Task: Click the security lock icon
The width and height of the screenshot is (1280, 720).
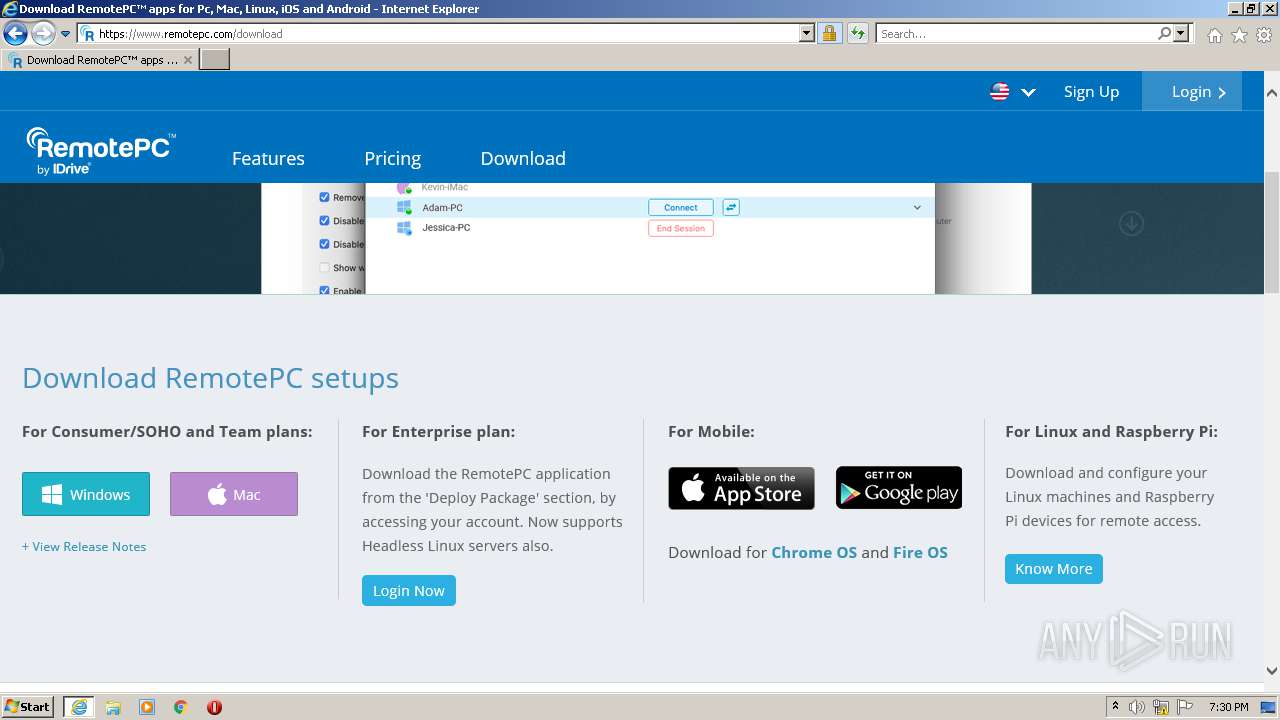Action: (x=829, y=33)
